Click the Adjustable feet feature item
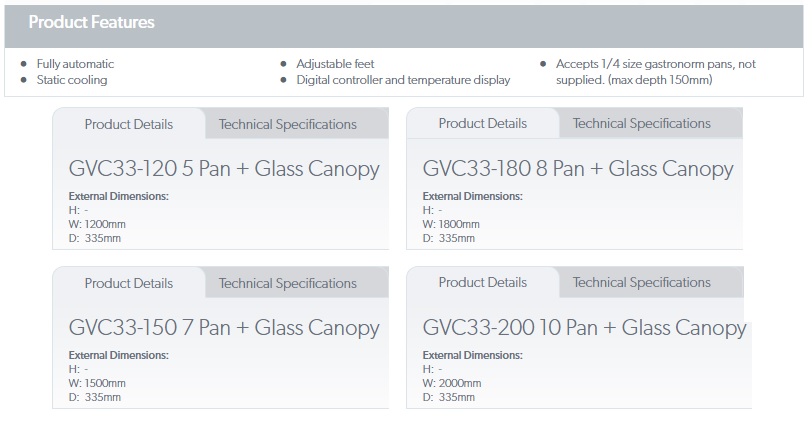 (335, 64)
